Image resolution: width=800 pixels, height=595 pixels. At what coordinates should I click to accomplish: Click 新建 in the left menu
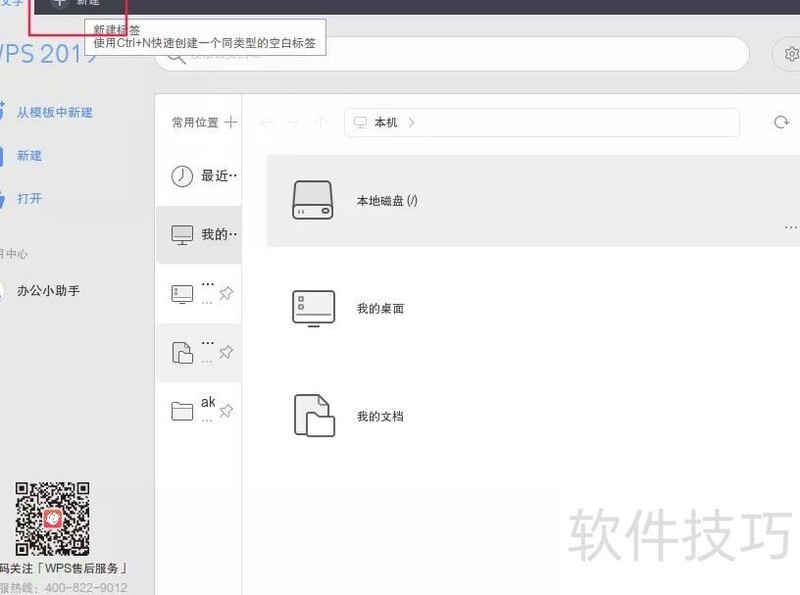(29, 155)
